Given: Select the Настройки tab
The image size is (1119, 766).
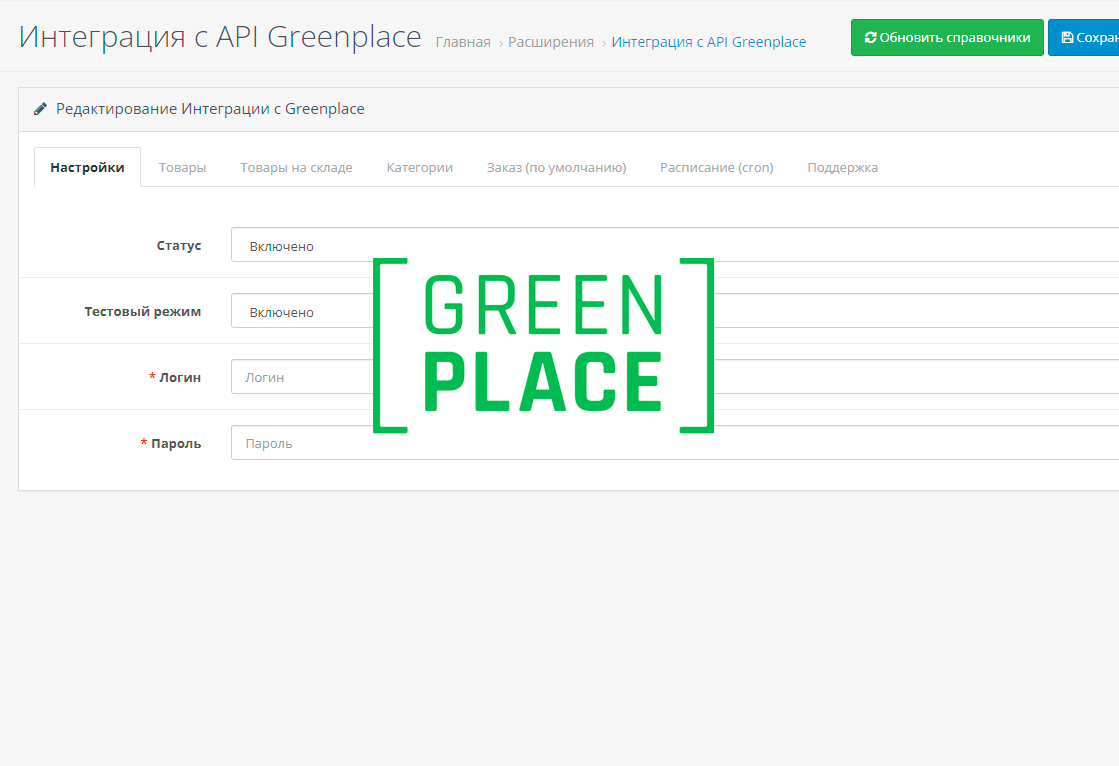Looking at the screenshot, I should tap(87, 167).
